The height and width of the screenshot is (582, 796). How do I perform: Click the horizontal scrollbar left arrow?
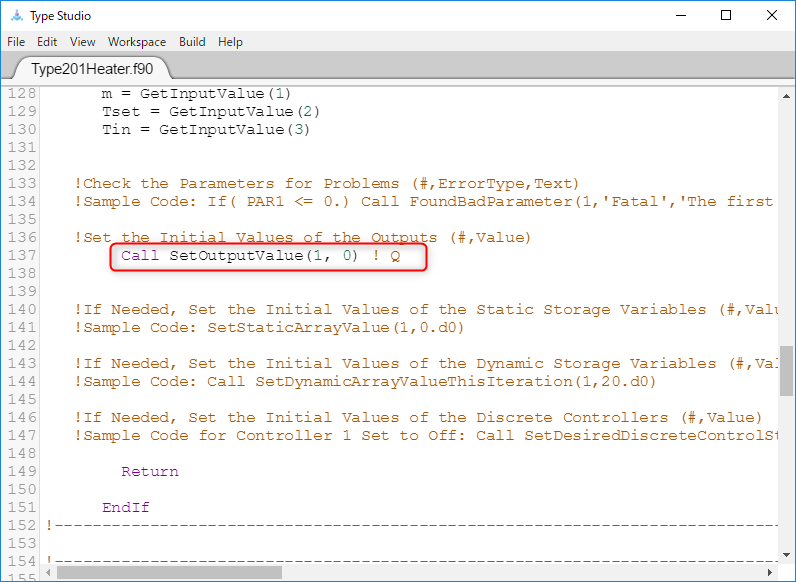(49, 574)
